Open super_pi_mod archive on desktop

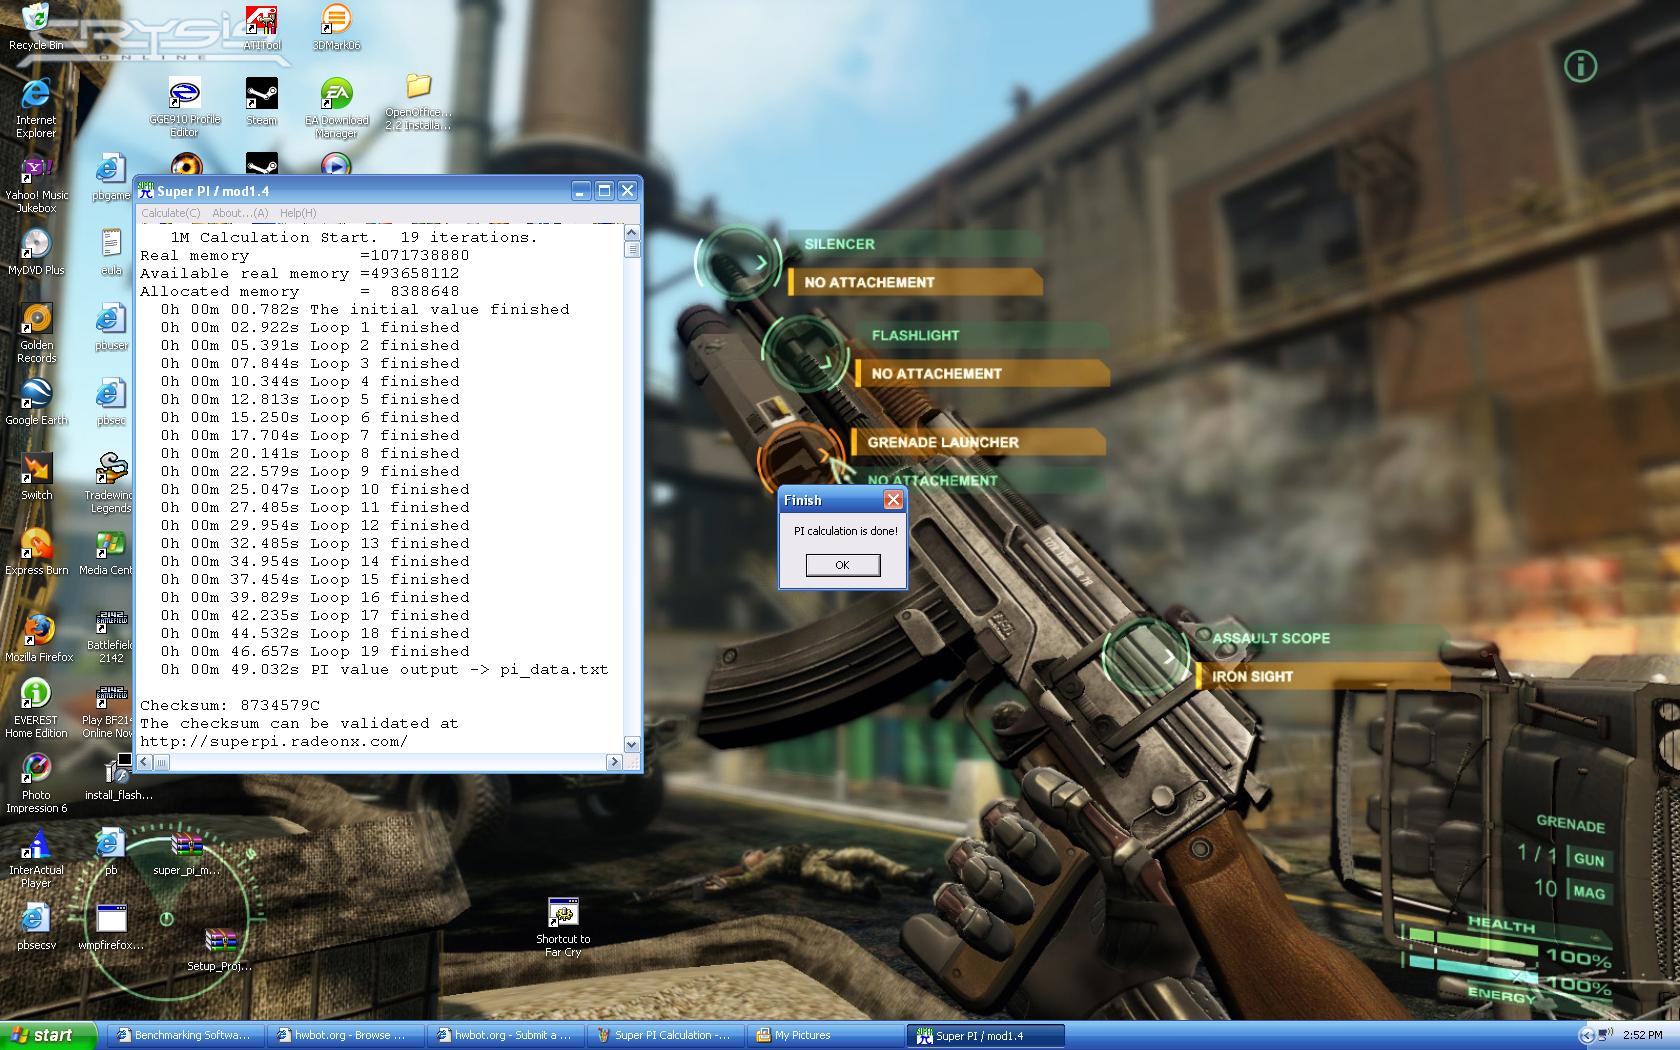(x=187, y=853)
